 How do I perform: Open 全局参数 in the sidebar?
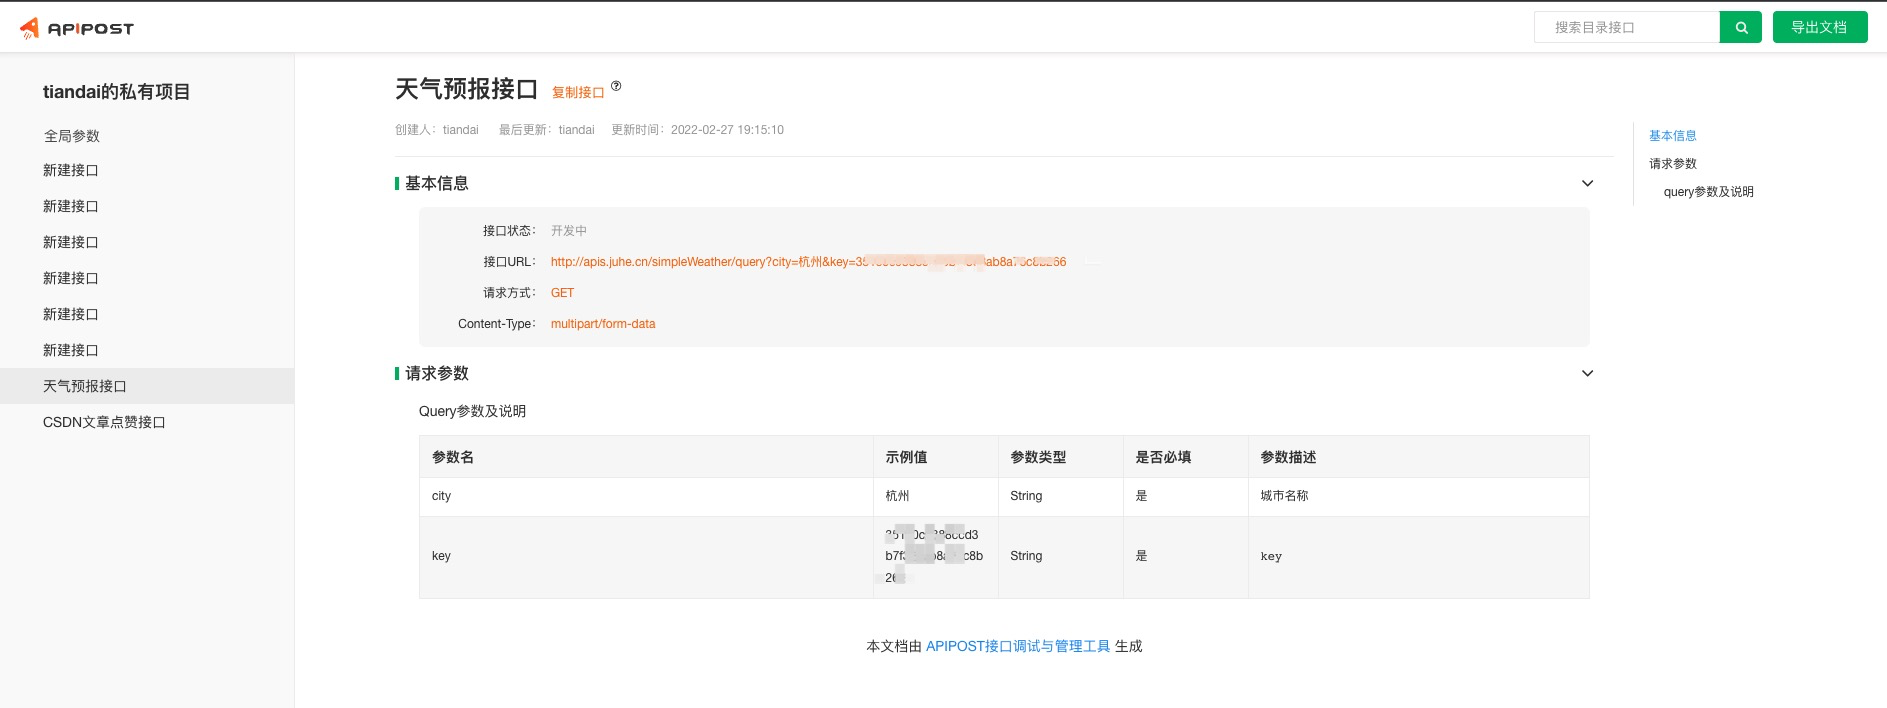[x=72, y=136]
